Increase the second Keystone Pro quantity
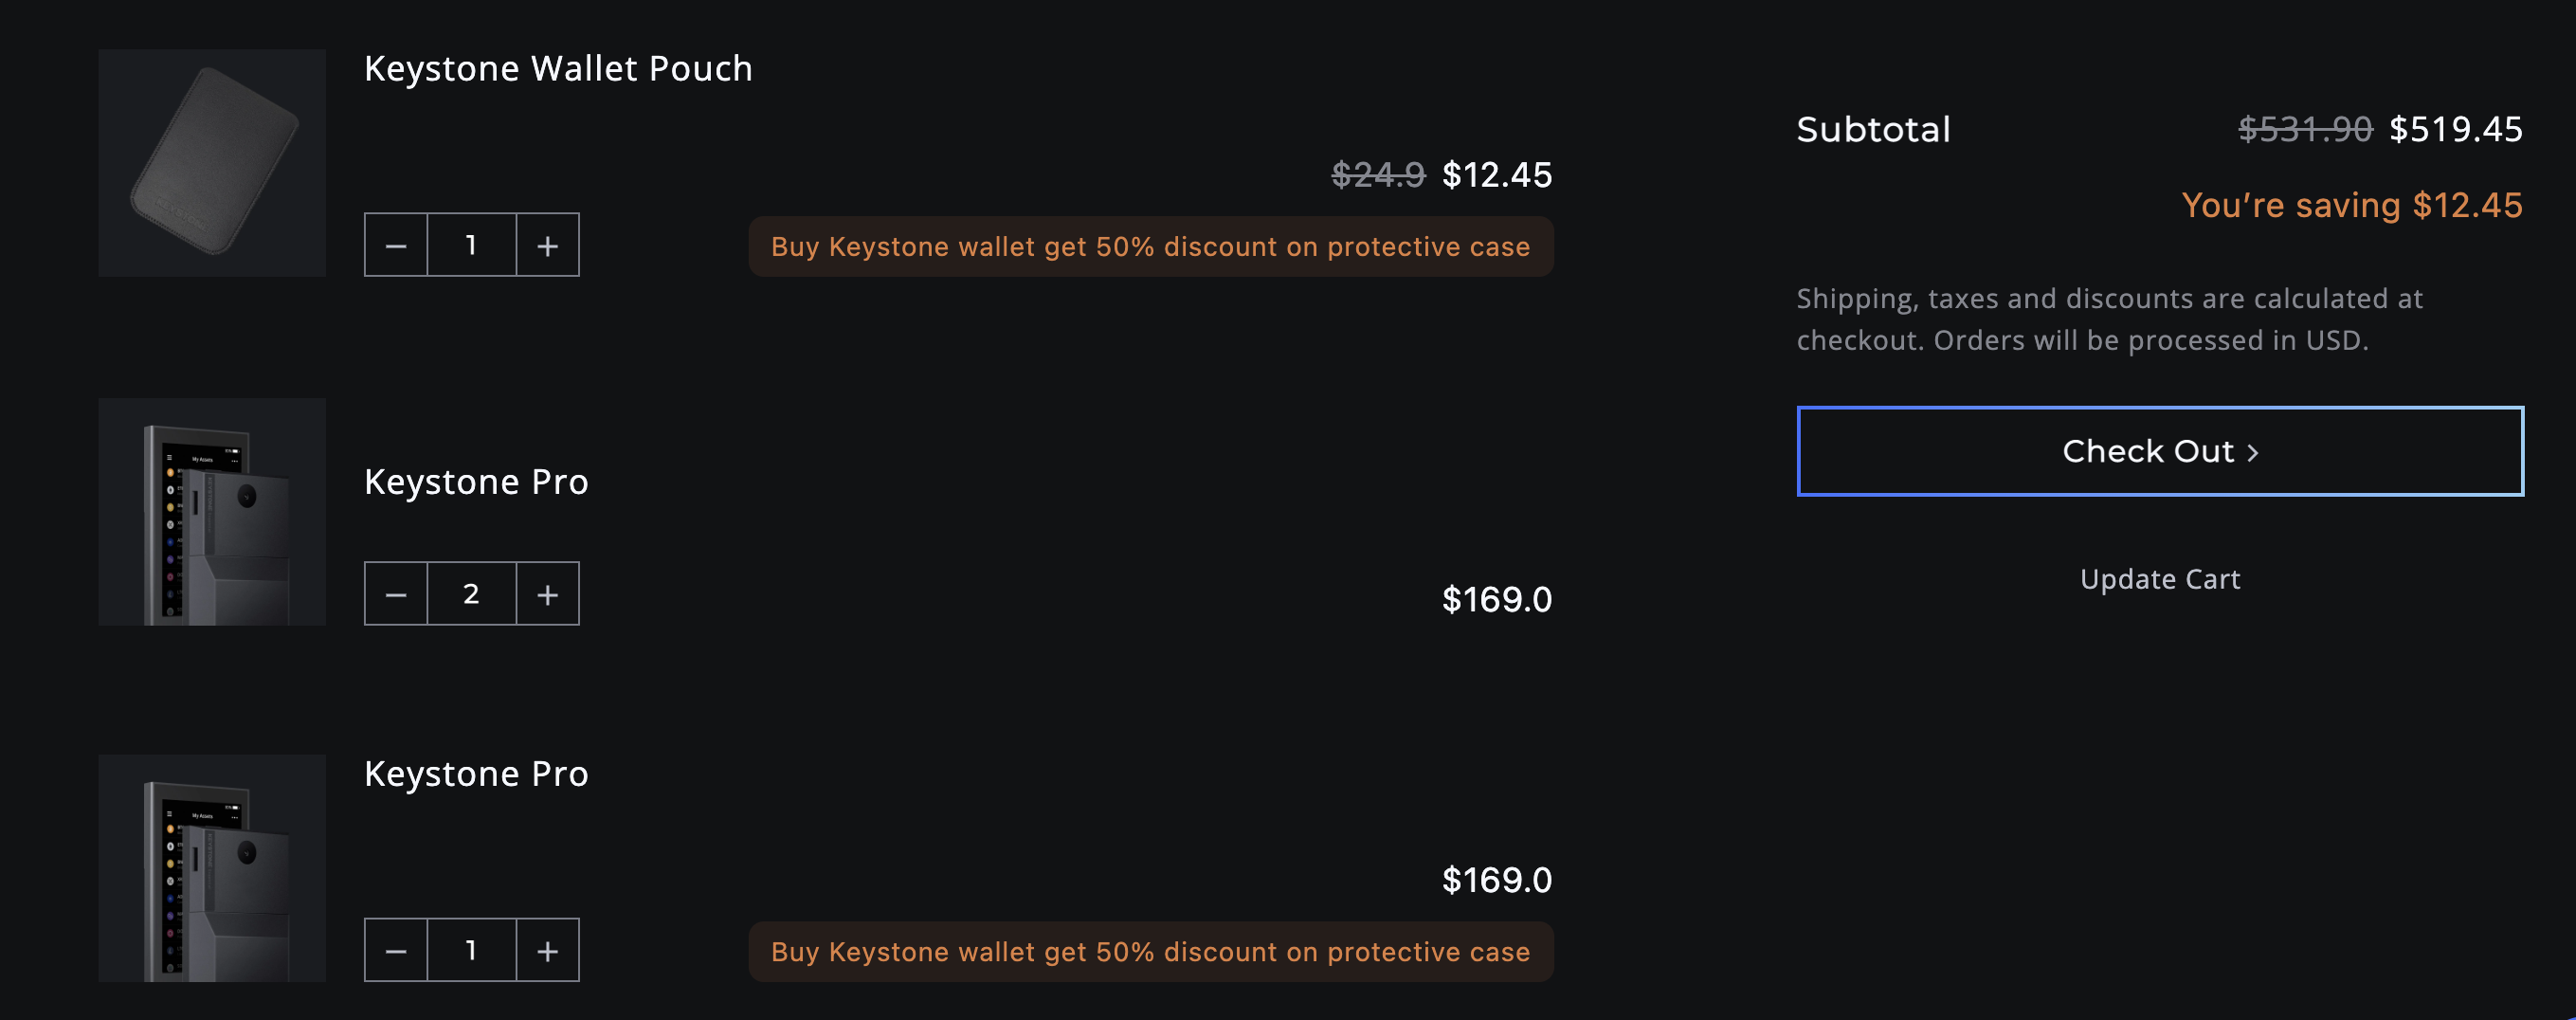 coord(547,950)
